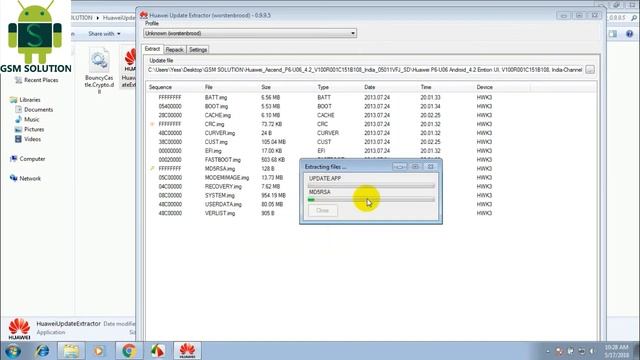
Task: Select the FASTBOOT.img file entry
Action: [222, 160]
